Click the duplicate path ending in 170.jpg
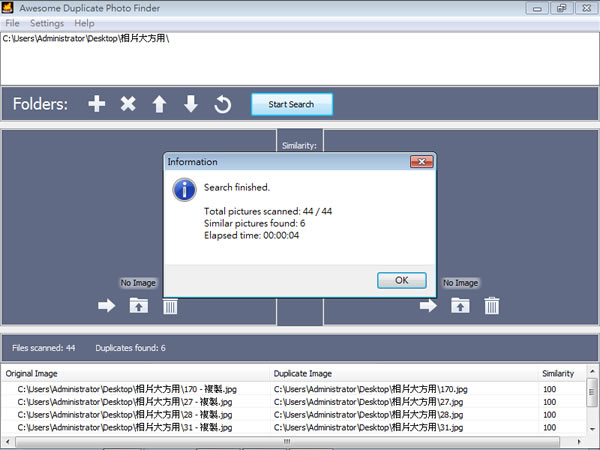The width and height of the screenshot is (600, 450). click(x=370, y=389)
